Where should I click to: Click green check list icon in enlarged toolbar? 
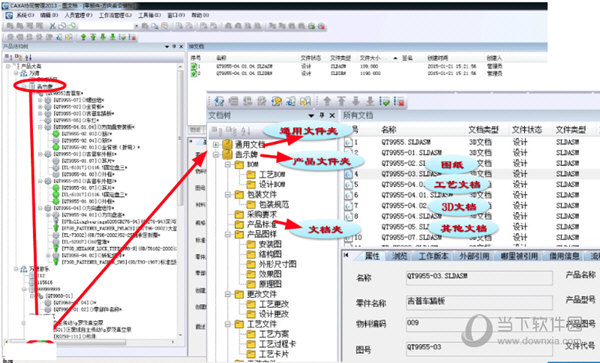pyautogui.click(x=385, y=101)
